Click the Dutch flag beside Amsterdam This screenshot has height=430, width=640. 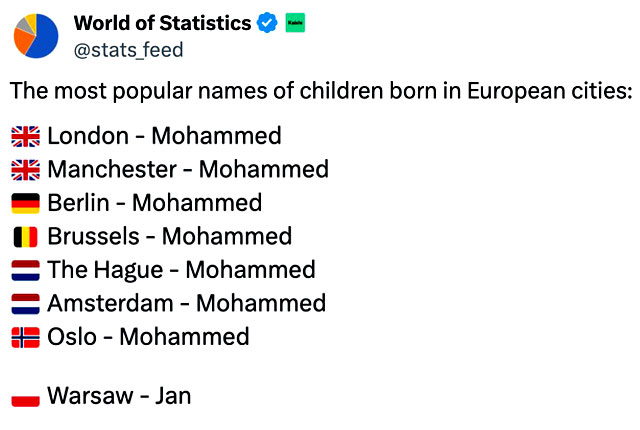click(25, 303)
